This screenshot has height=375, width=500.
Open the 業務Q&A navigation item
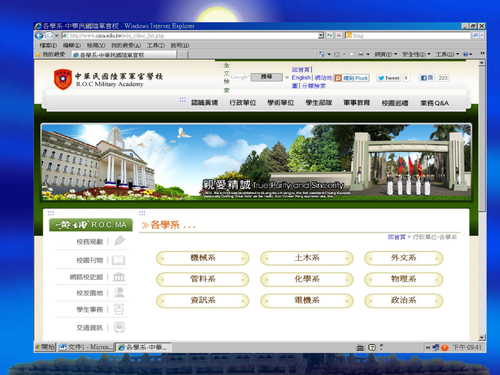[x=435, y=103]
